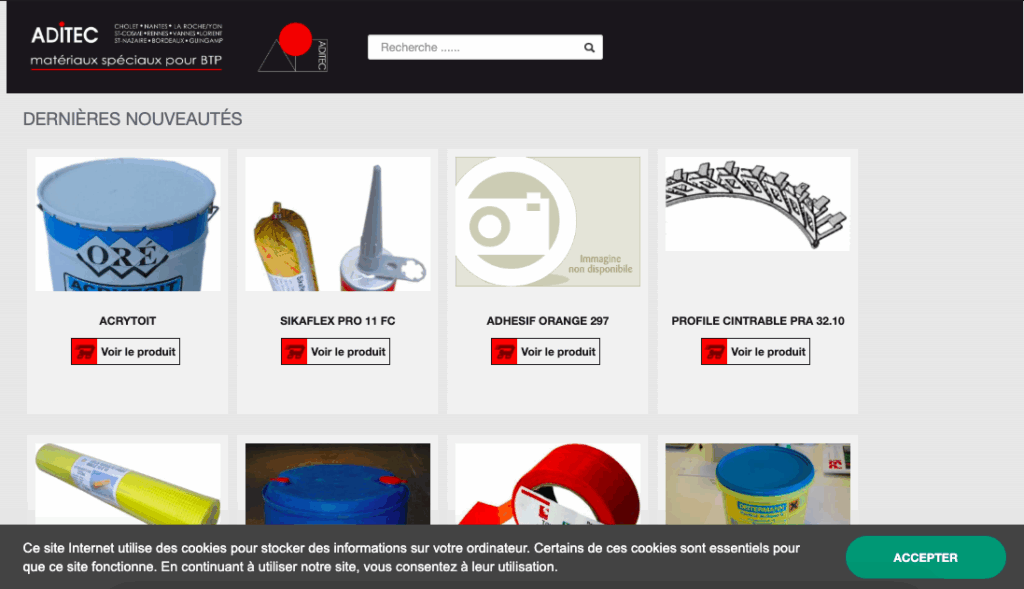
Task: Click the PROFILE CINTRABLE PRA 32.10 title
Action: [x=757, y=321]
